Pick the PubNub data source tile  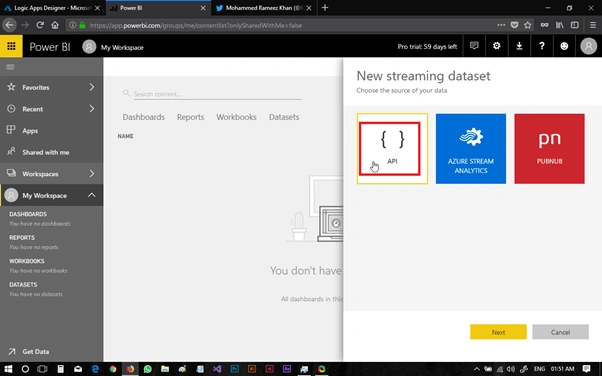click(x=549, y=149)
